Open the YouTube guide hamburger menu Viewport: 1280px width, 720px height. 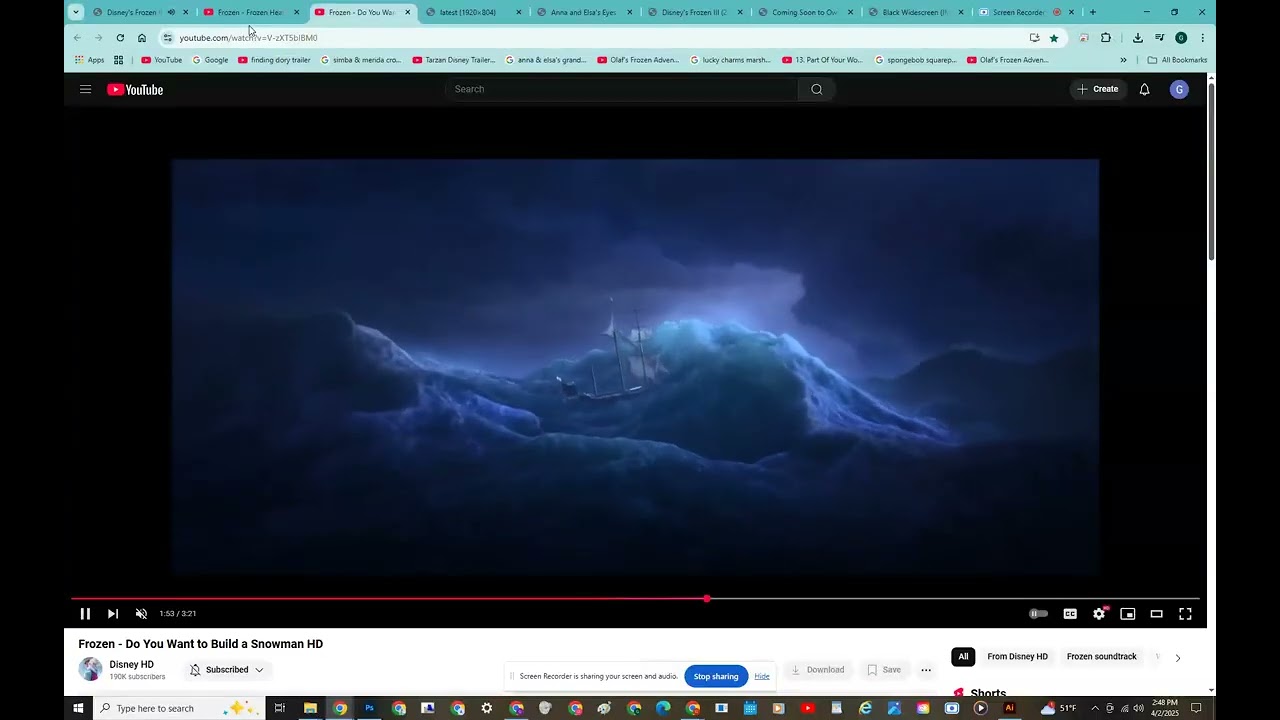85,89
